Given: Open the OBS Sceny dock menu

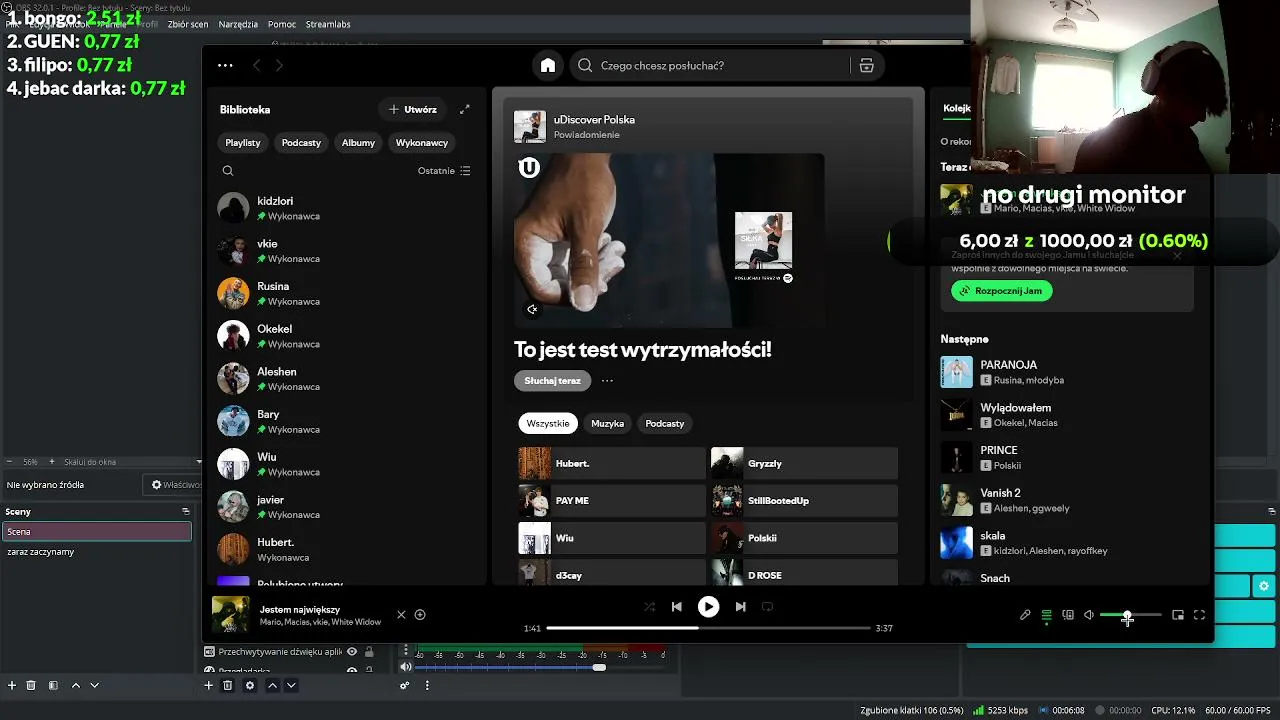Looking at the screenshot, I should point(185,512).
